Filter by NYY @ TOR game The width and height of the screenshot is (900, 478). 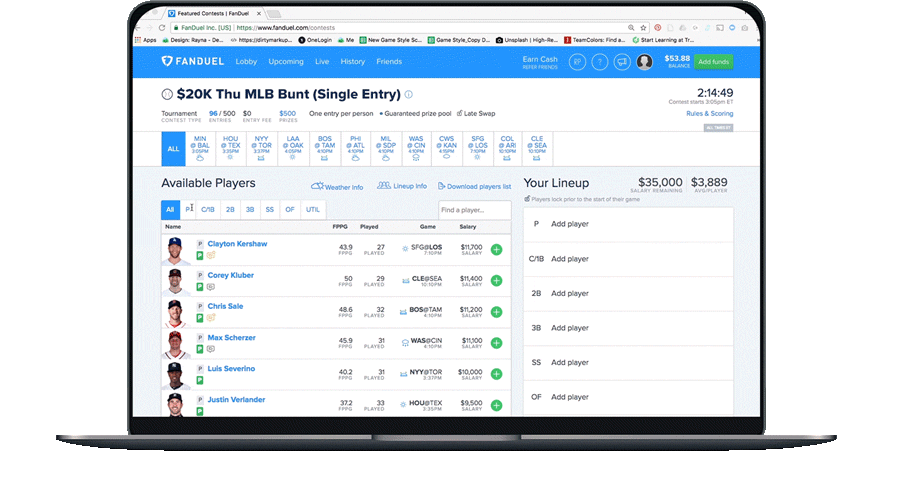tap(262, 149)
